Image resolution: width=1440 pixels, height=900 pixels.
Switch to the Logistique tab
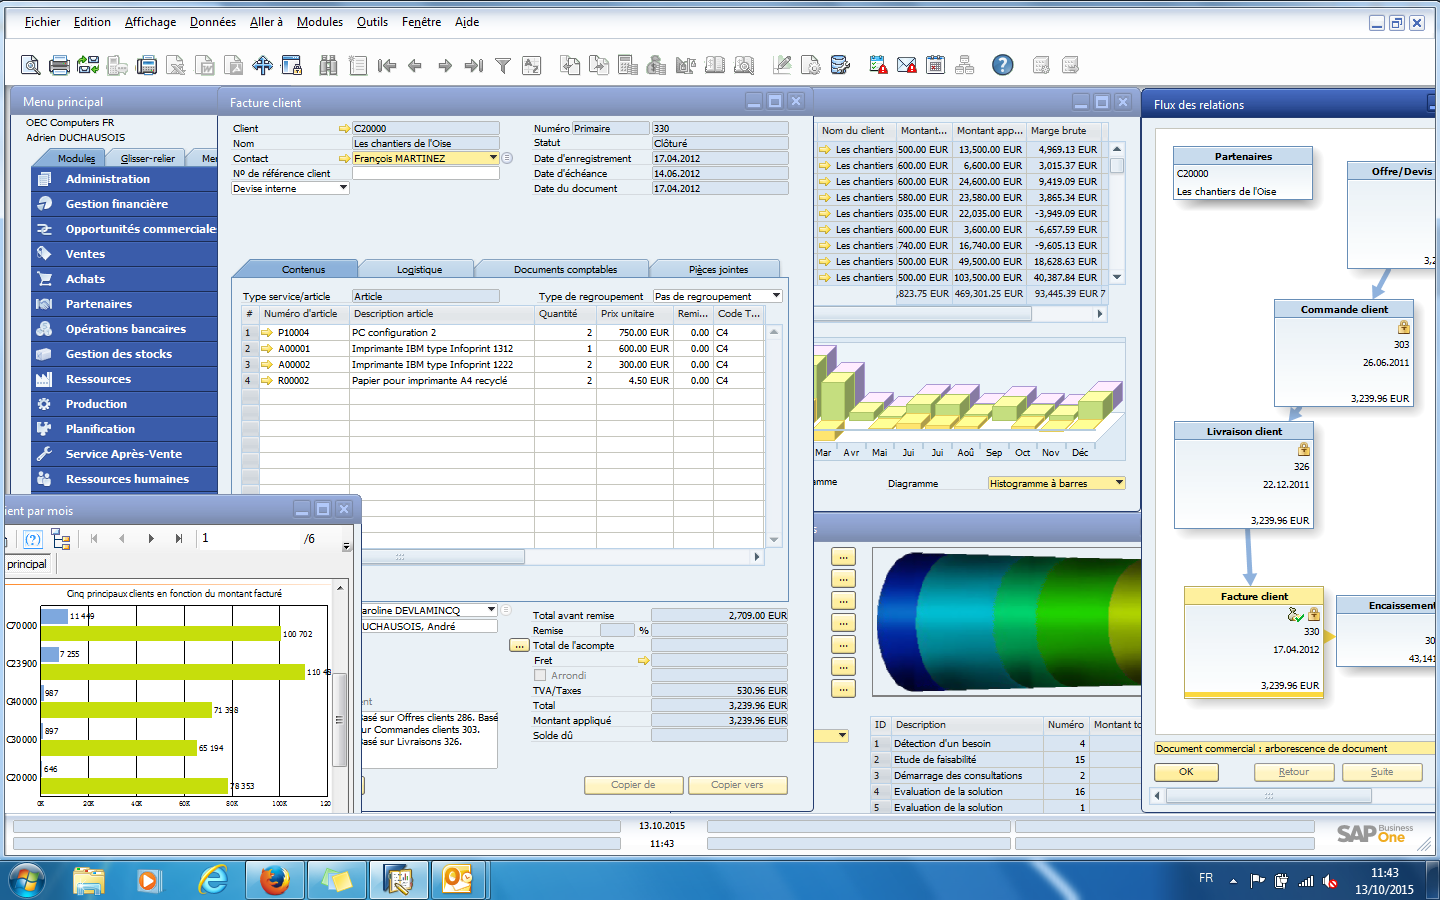[419, 269]
